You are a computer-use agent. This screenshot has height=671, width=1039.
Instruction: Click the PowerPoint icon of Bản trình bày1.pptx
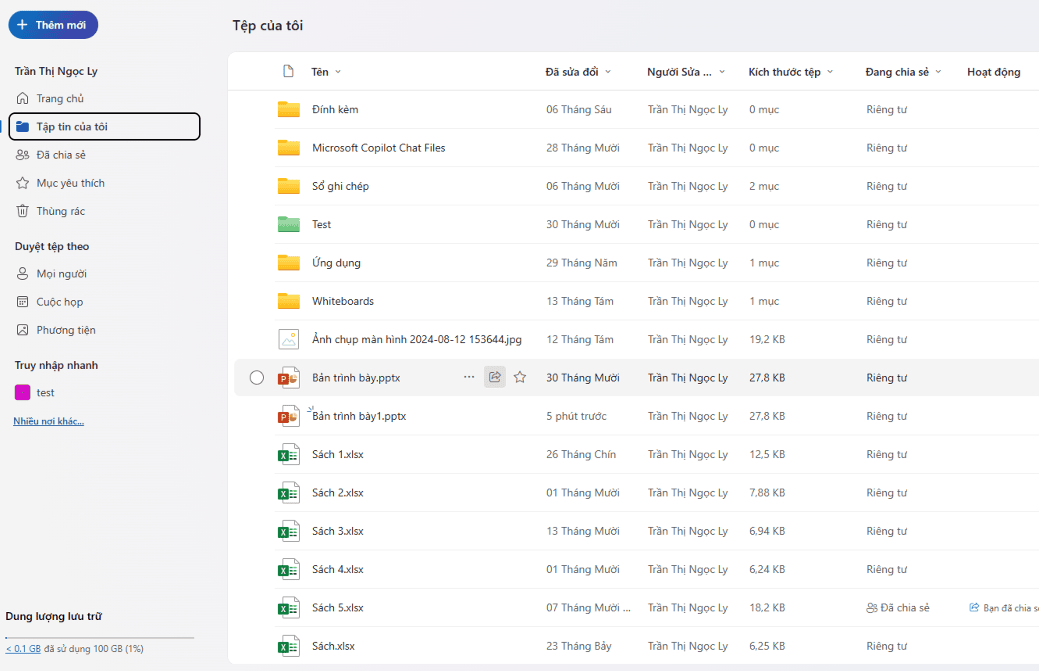(x=288, y=416)
